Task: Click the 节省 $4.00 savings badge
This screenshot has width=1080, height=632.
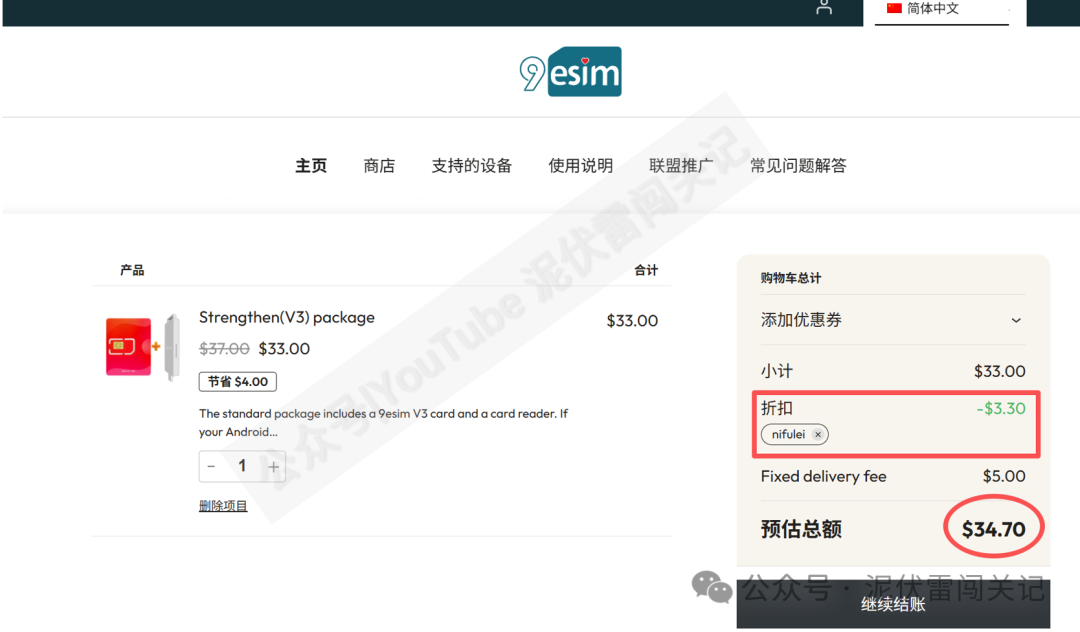Action: coord(238,381)
